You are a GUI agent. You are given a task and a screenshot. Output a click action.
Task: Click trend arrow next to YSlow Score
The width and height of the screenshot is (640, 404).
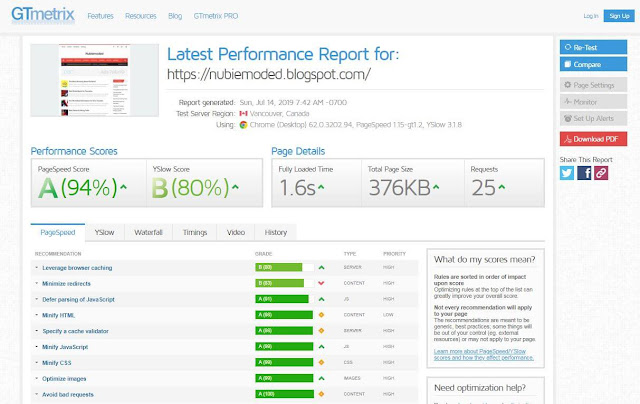pyautogui.click(x=235, y=187)
